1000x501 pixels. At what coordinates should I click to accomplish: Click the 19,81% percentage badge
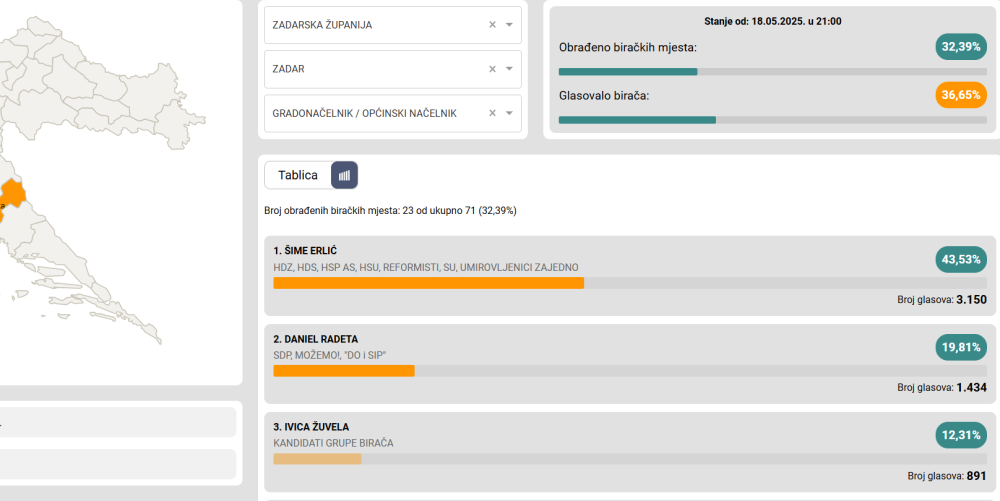[x=961, y=347]
